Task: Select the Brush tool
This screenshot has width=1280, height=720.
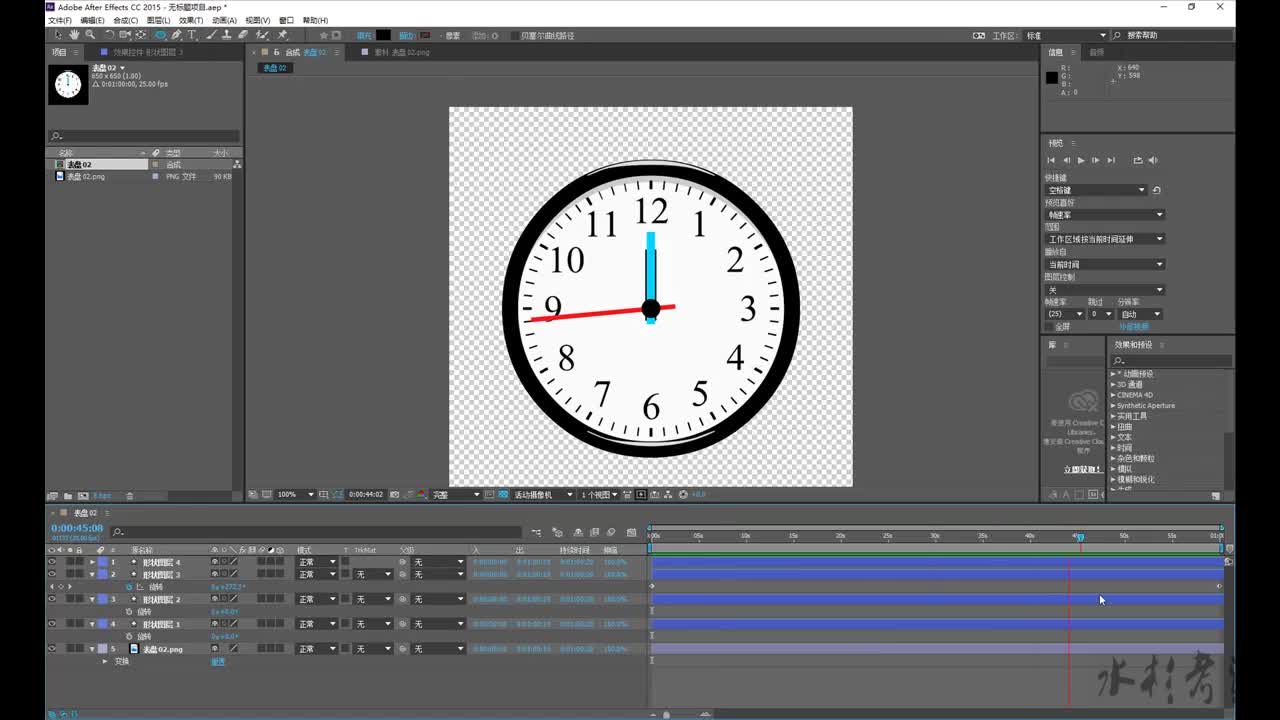Action: point(211,35)
